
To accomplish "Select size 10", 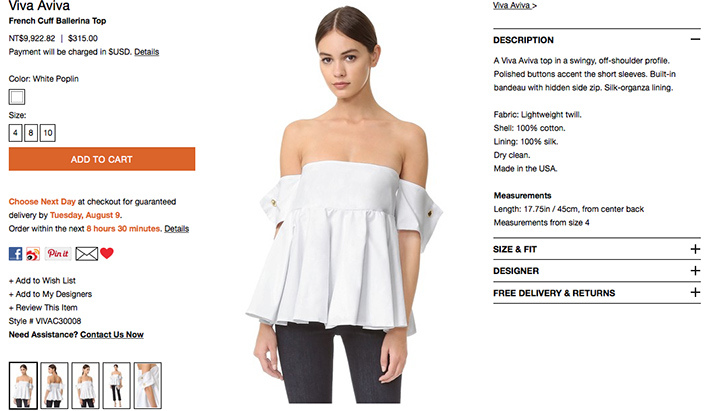I will pyautogui.click(x=48, y=133).
